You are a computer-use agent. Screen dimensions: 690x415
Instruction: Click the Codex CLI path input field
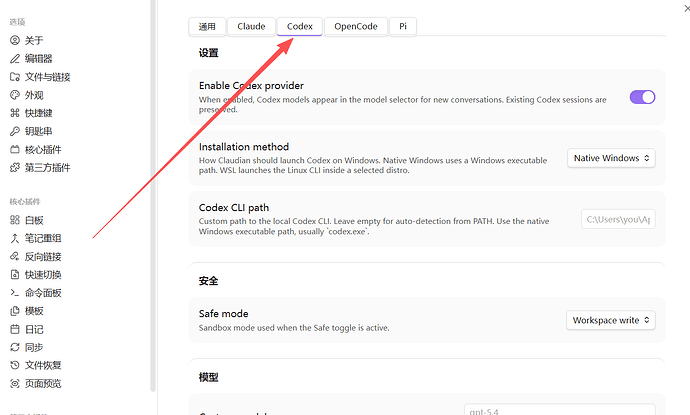(618, 219)
